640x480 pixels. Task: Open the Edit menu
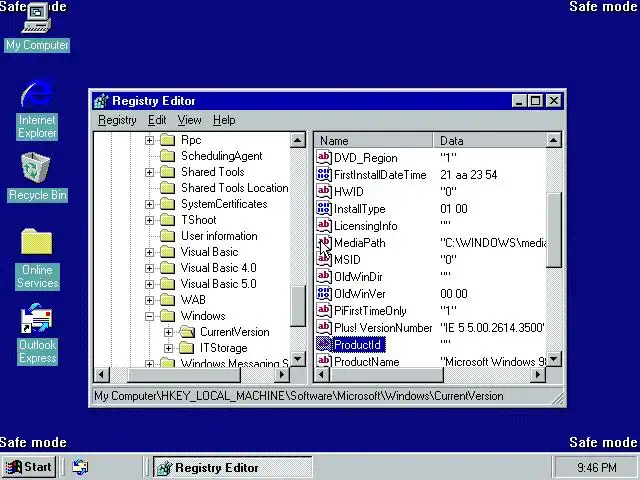[x=157, y=120]
